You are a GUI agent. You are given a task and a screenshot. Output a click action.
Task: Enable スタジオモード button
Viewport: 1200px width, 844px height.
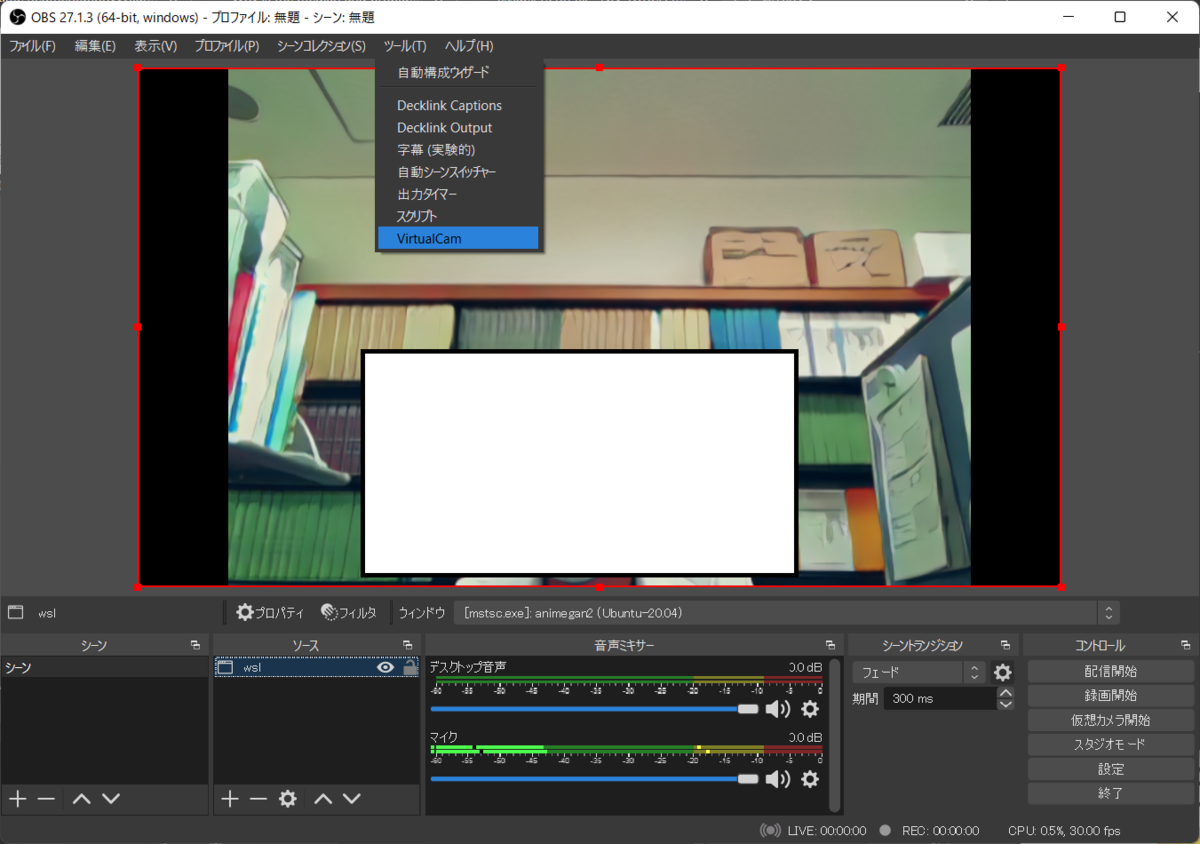point(1110,744)
